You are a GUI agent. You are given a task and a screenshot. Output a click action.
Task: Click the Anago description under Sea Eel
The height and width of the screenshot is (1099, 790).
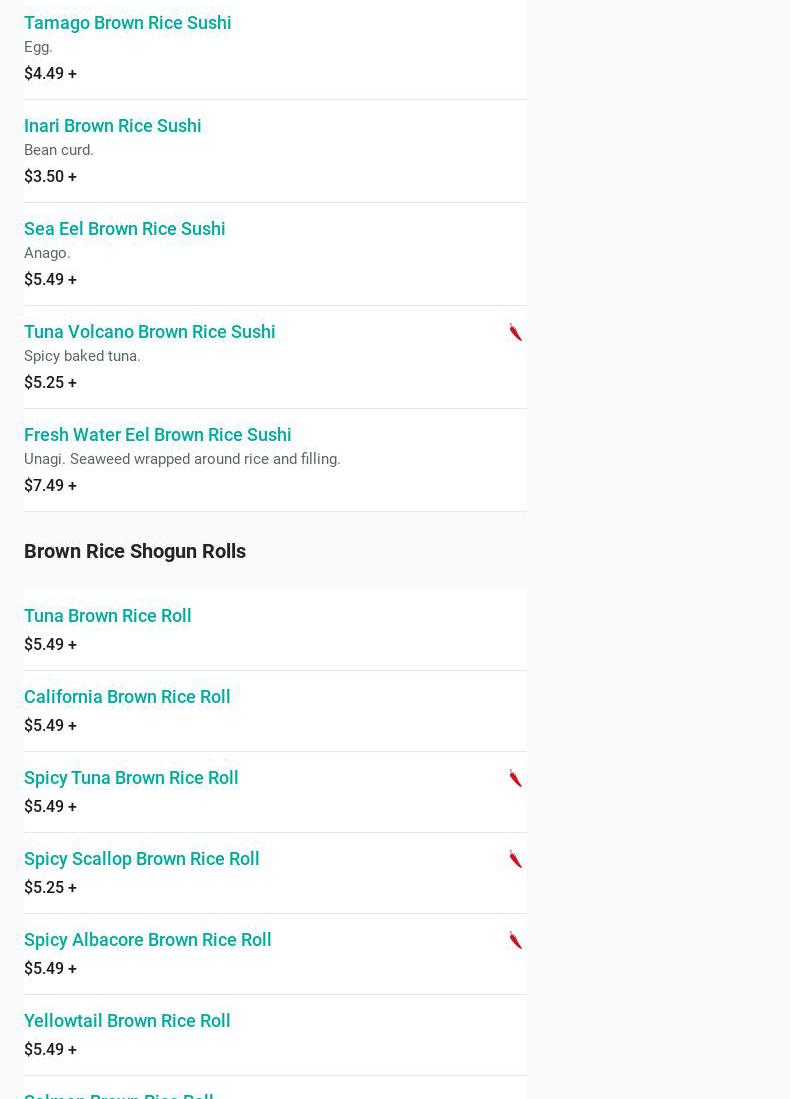(x=47, y=253)
